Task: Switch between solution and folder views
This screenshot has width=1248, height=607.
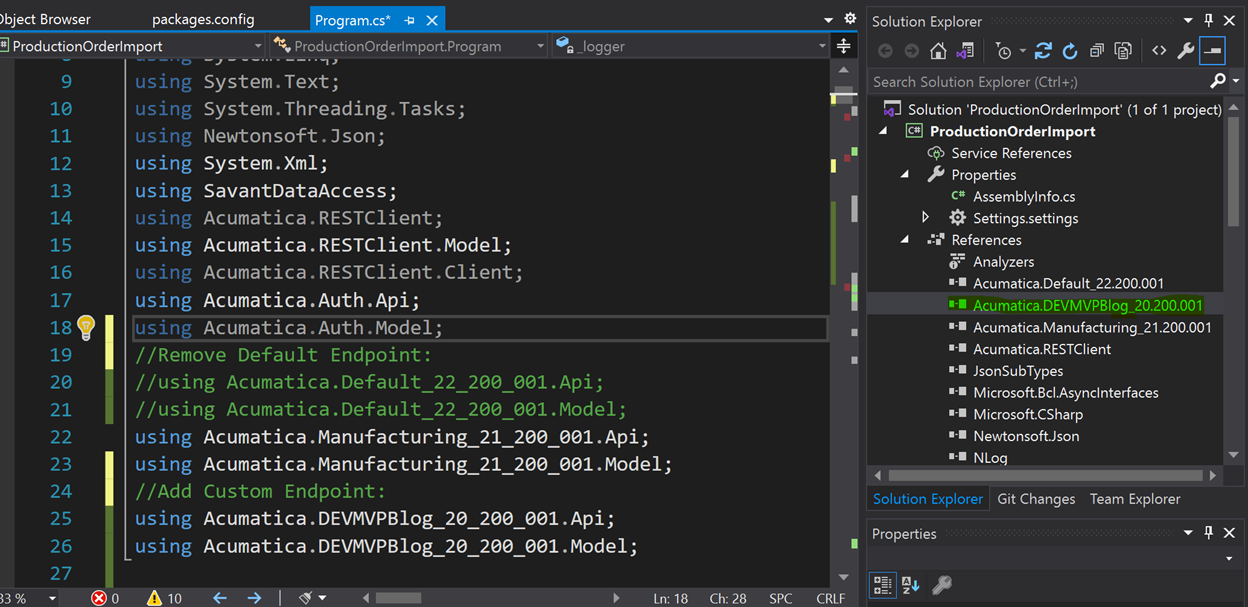Action: (x=965, y=51)
